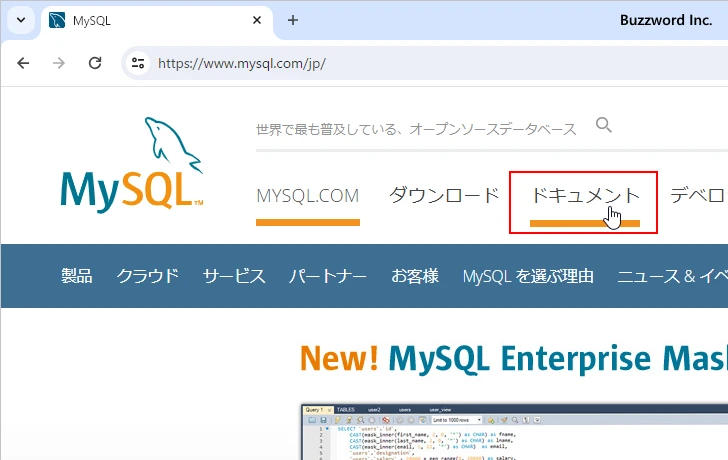
Task: Click the 製品 link in blue bar
Action: (x=76, y=276)
